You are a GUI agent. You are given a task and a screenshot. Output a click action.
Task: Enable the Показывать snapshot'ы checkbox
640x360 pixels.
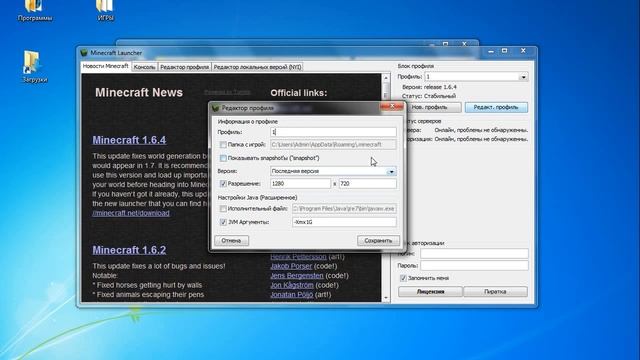[x=223, y=158]
